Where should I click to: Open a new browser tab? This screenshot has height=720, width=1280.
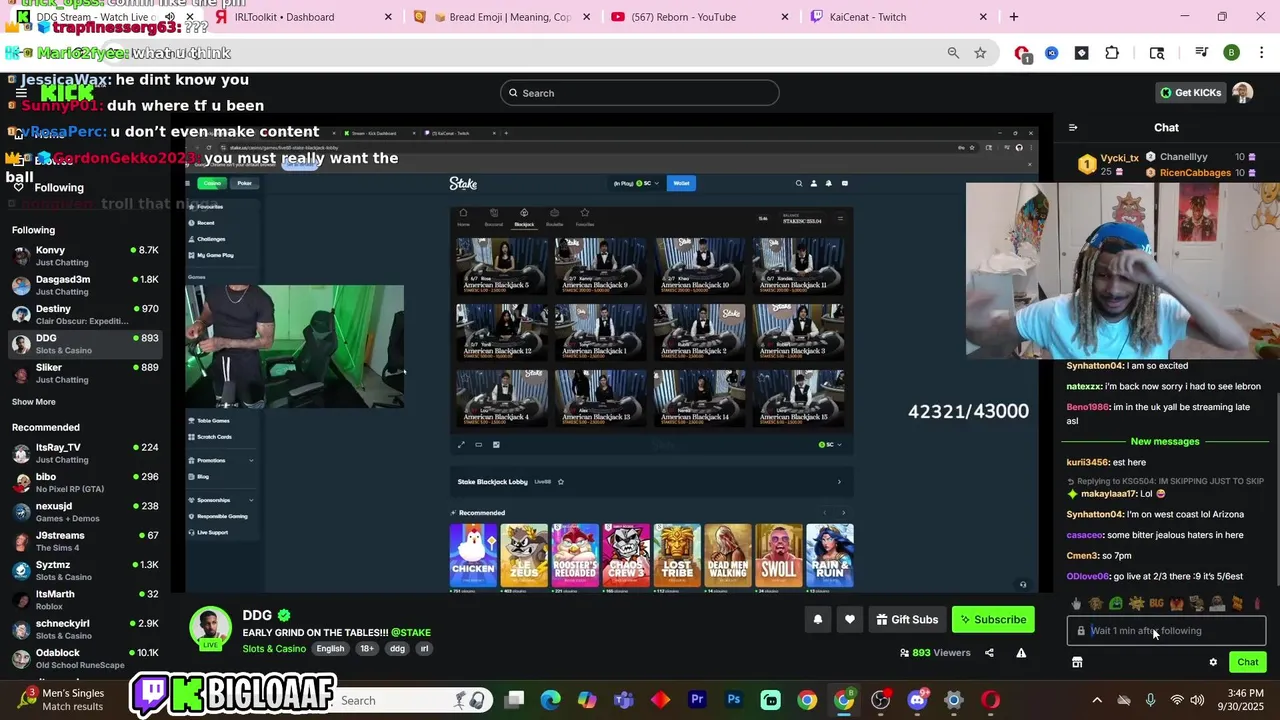[x=1014, y=17]
